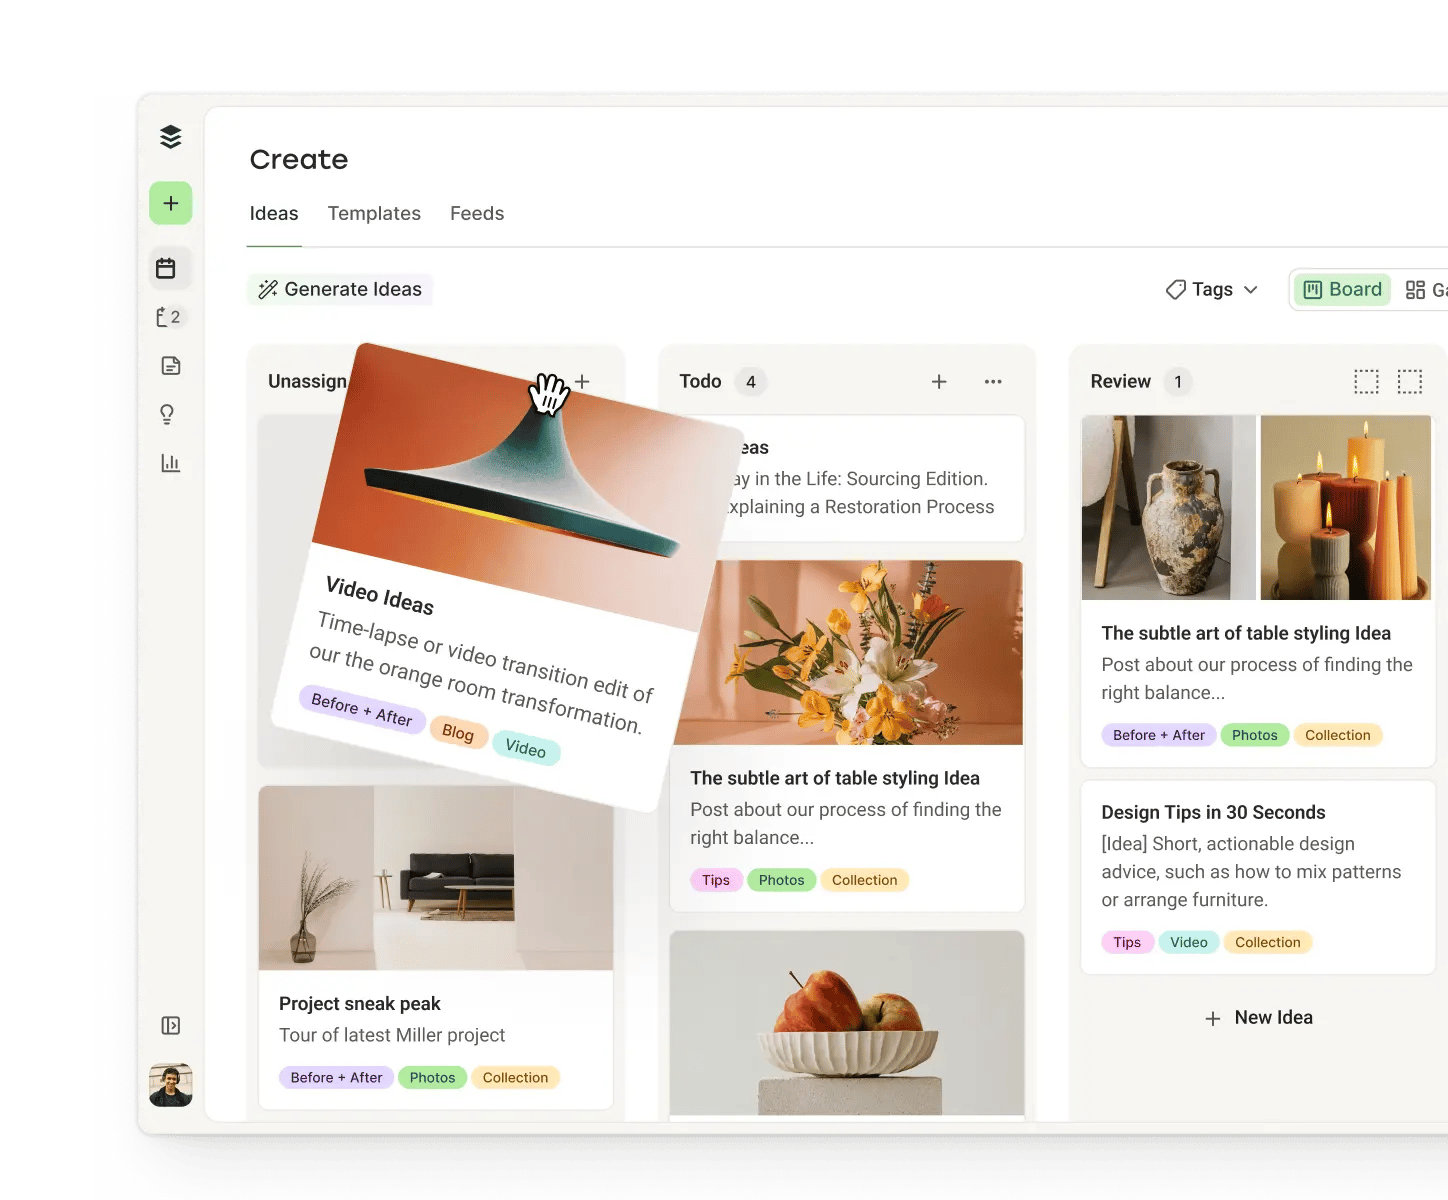Add a New Idea in the Review column
This screenshot has width=1448, height=1200.
click(x=1257, y=1017)
